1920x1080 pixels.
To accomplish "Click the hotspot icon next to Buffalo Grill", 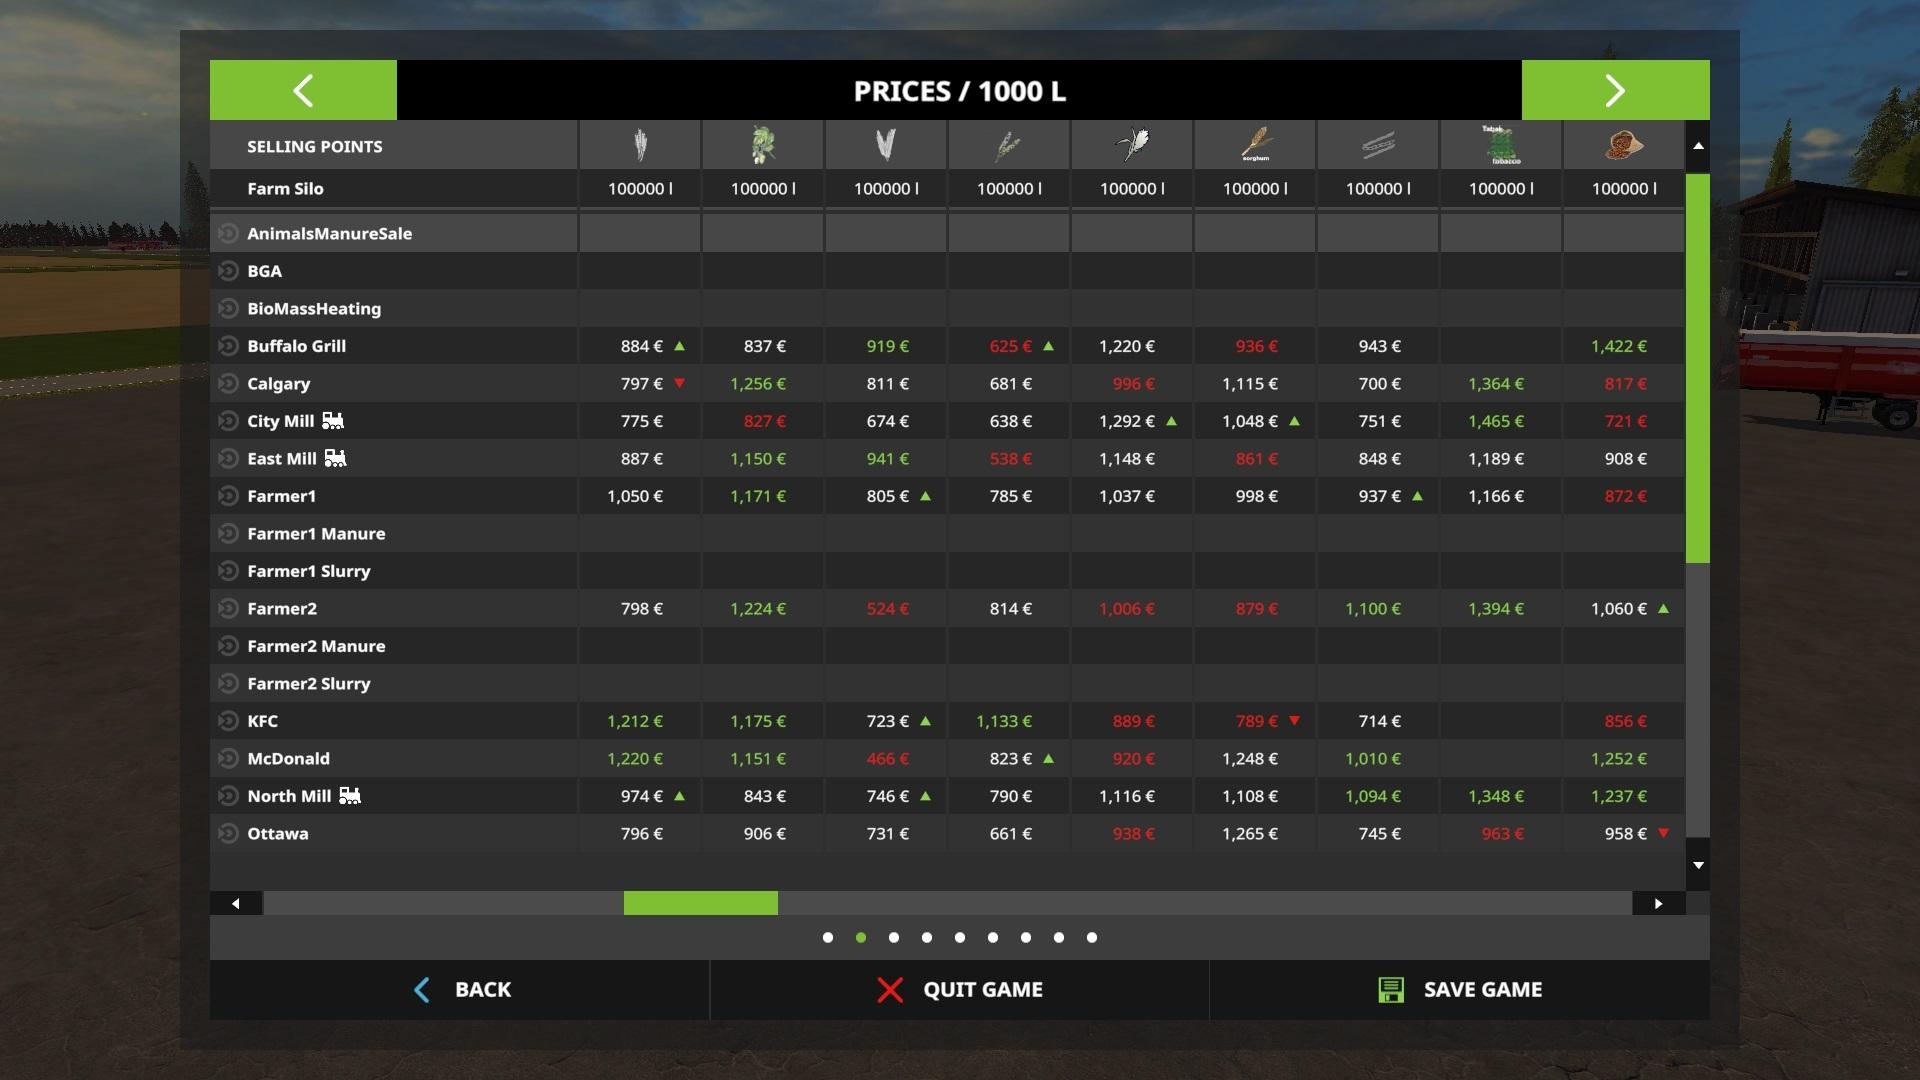I will pyautogui.click(x=228, y=346).
